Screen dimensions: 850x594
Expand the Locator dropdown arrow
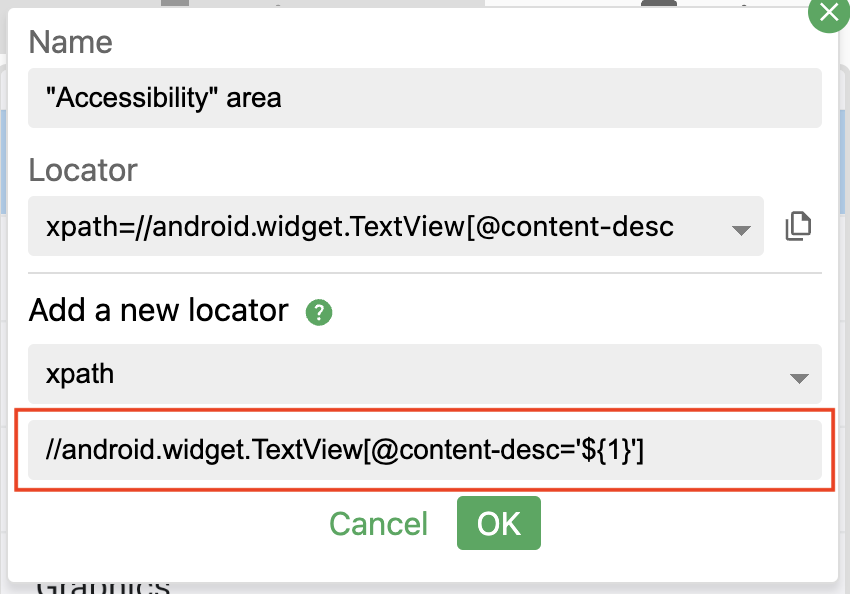coord(740,230)
